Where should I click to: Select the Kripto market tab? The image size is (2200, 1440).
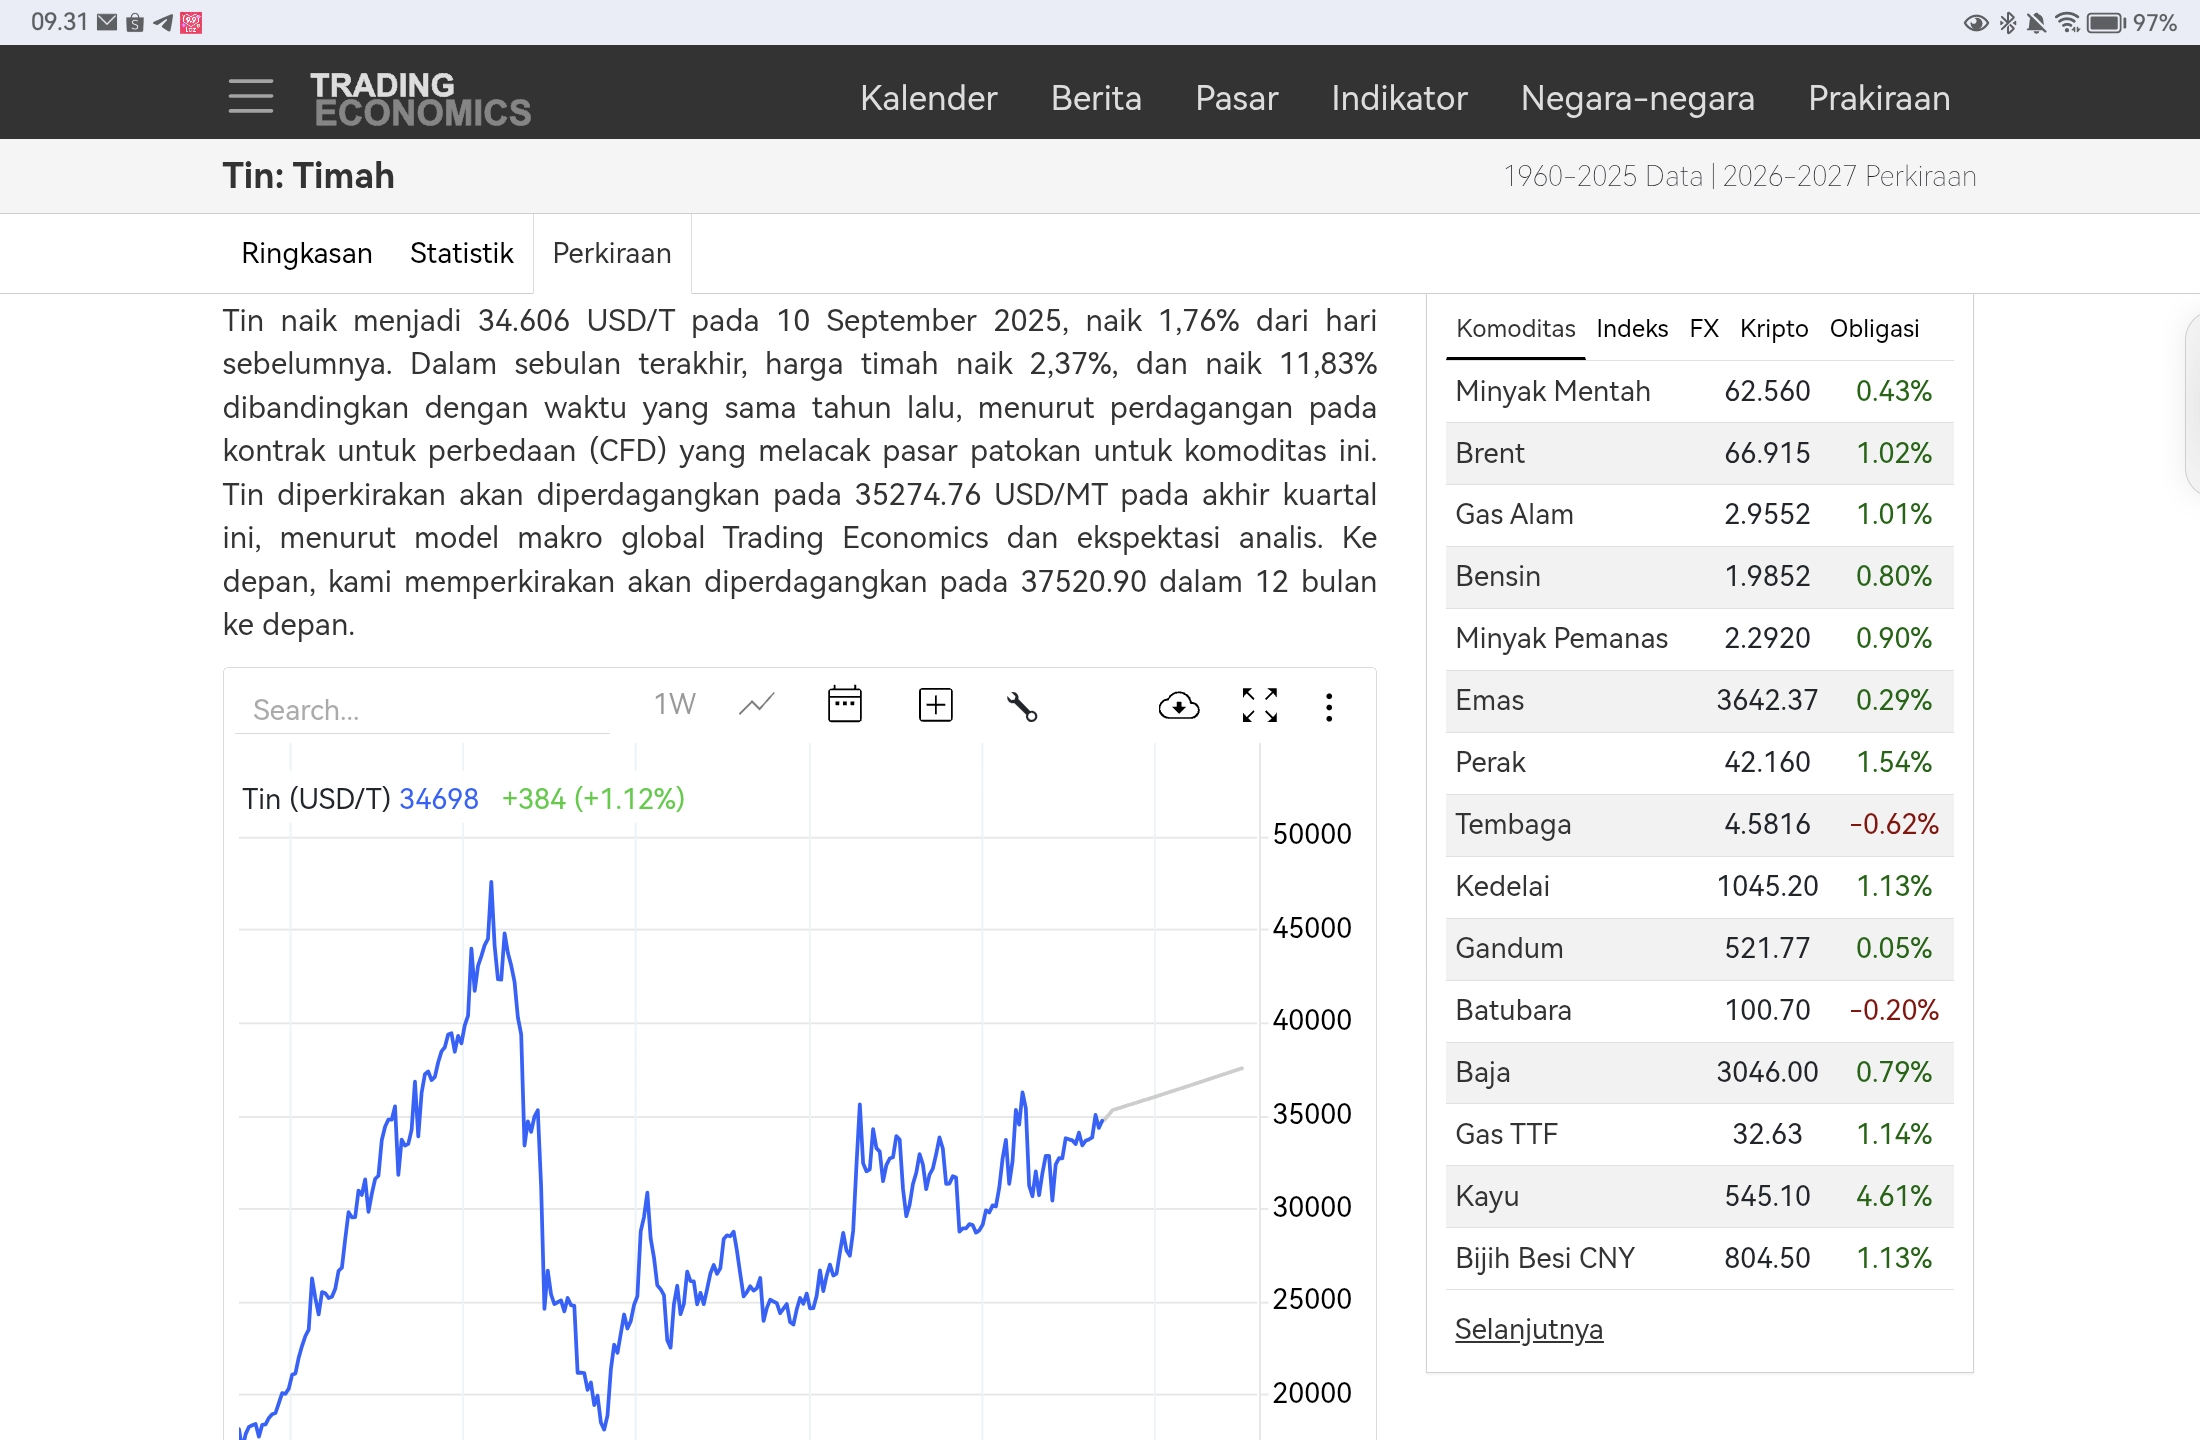[x=1773, y=329]
